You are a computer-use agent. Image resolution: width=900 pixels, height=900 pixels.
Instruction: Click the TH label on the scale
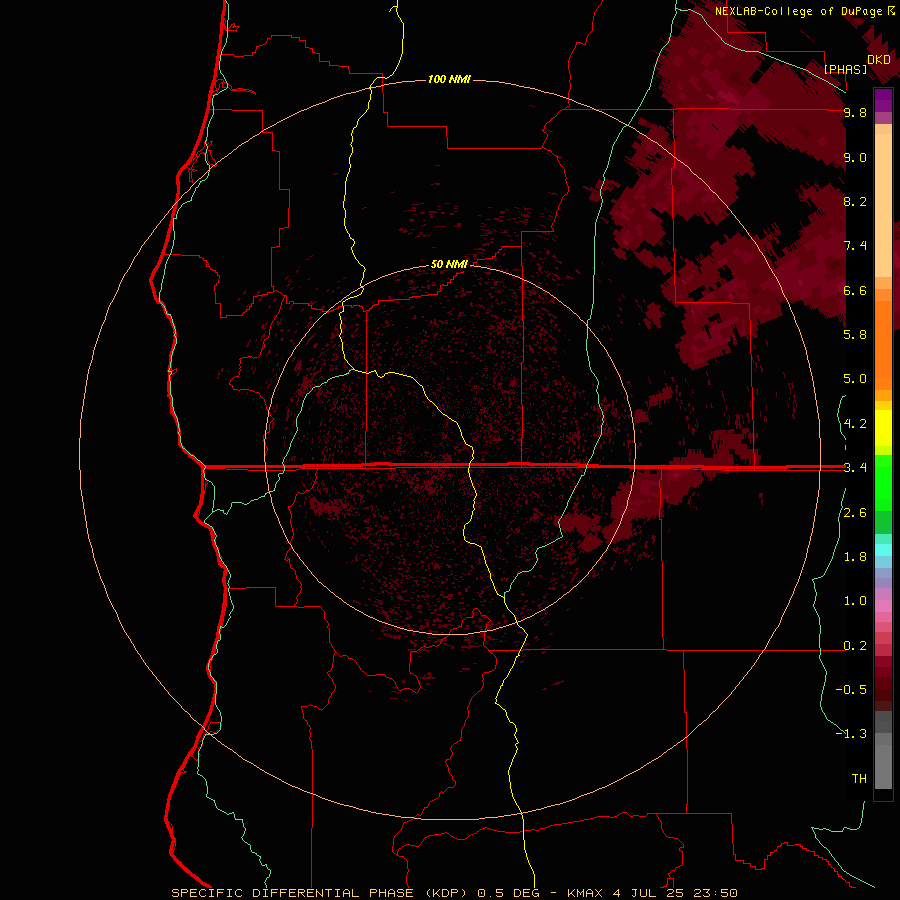(859, 778)
